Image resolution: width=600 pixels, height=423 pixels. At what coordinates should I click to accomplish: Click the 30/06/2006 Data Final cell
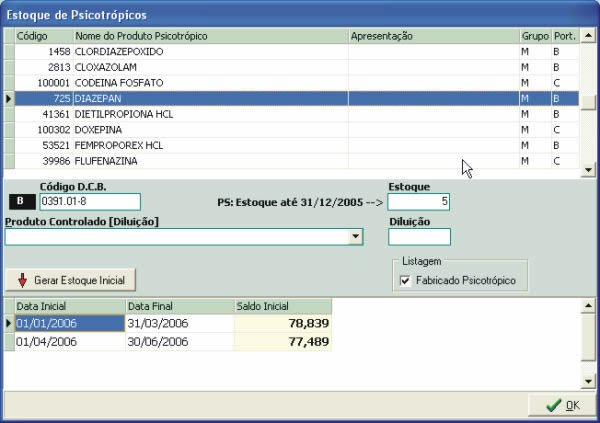179,342
